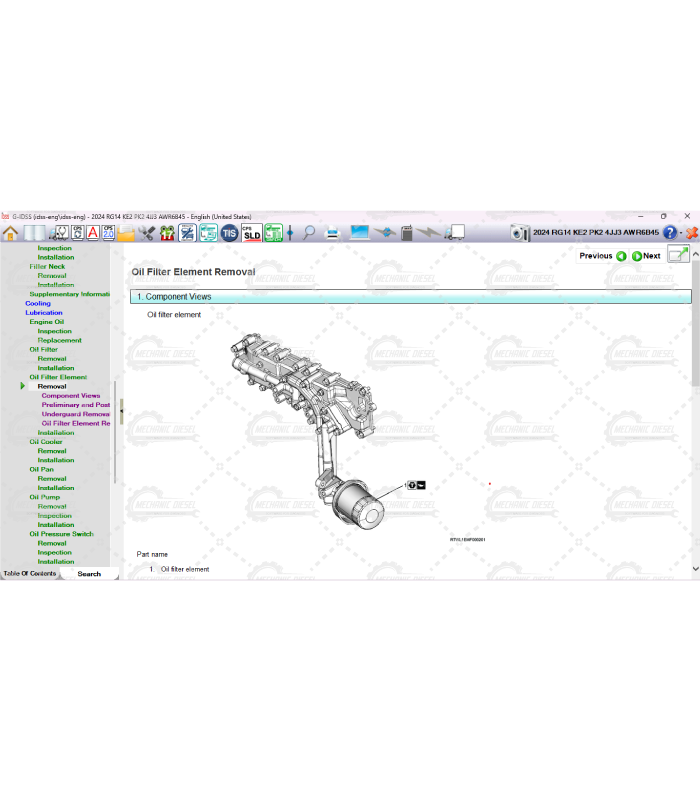Expand the Oil Cooler tree section
The width and height of the screenshot is (700, 800).
[46, 442]
